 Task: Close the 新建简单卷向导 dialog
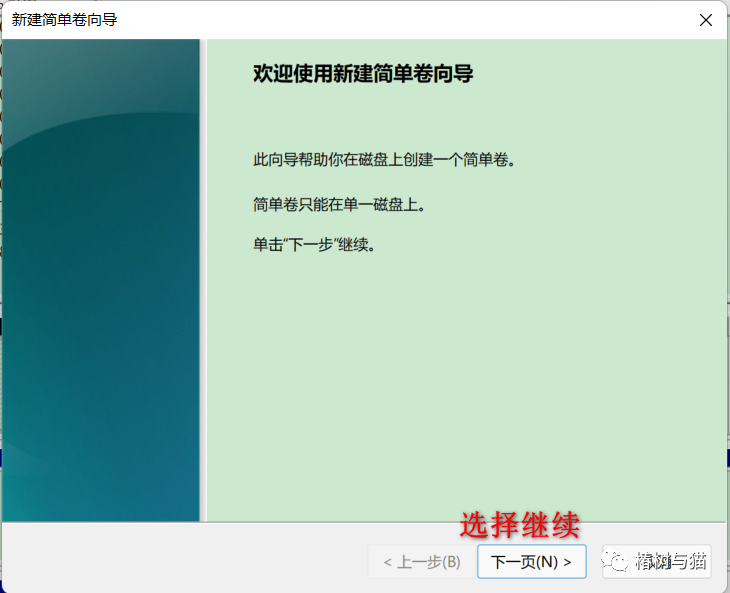(x=706, y=20)
